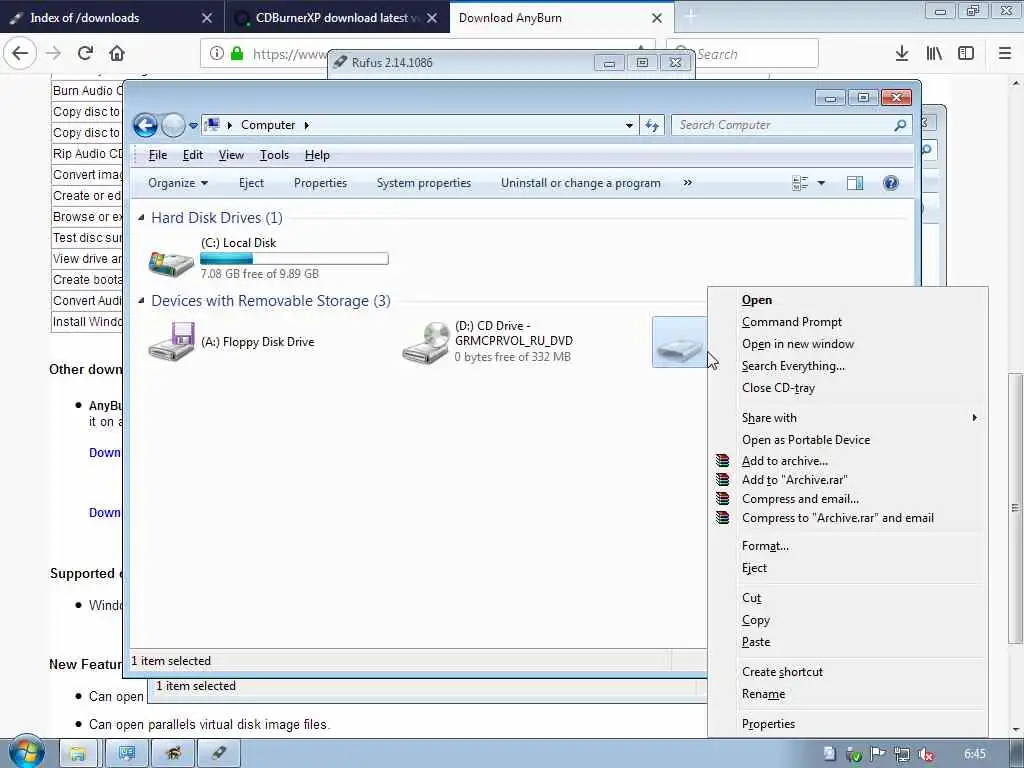
Task: Click Uninstall or change a program
Action: [581, 183]
